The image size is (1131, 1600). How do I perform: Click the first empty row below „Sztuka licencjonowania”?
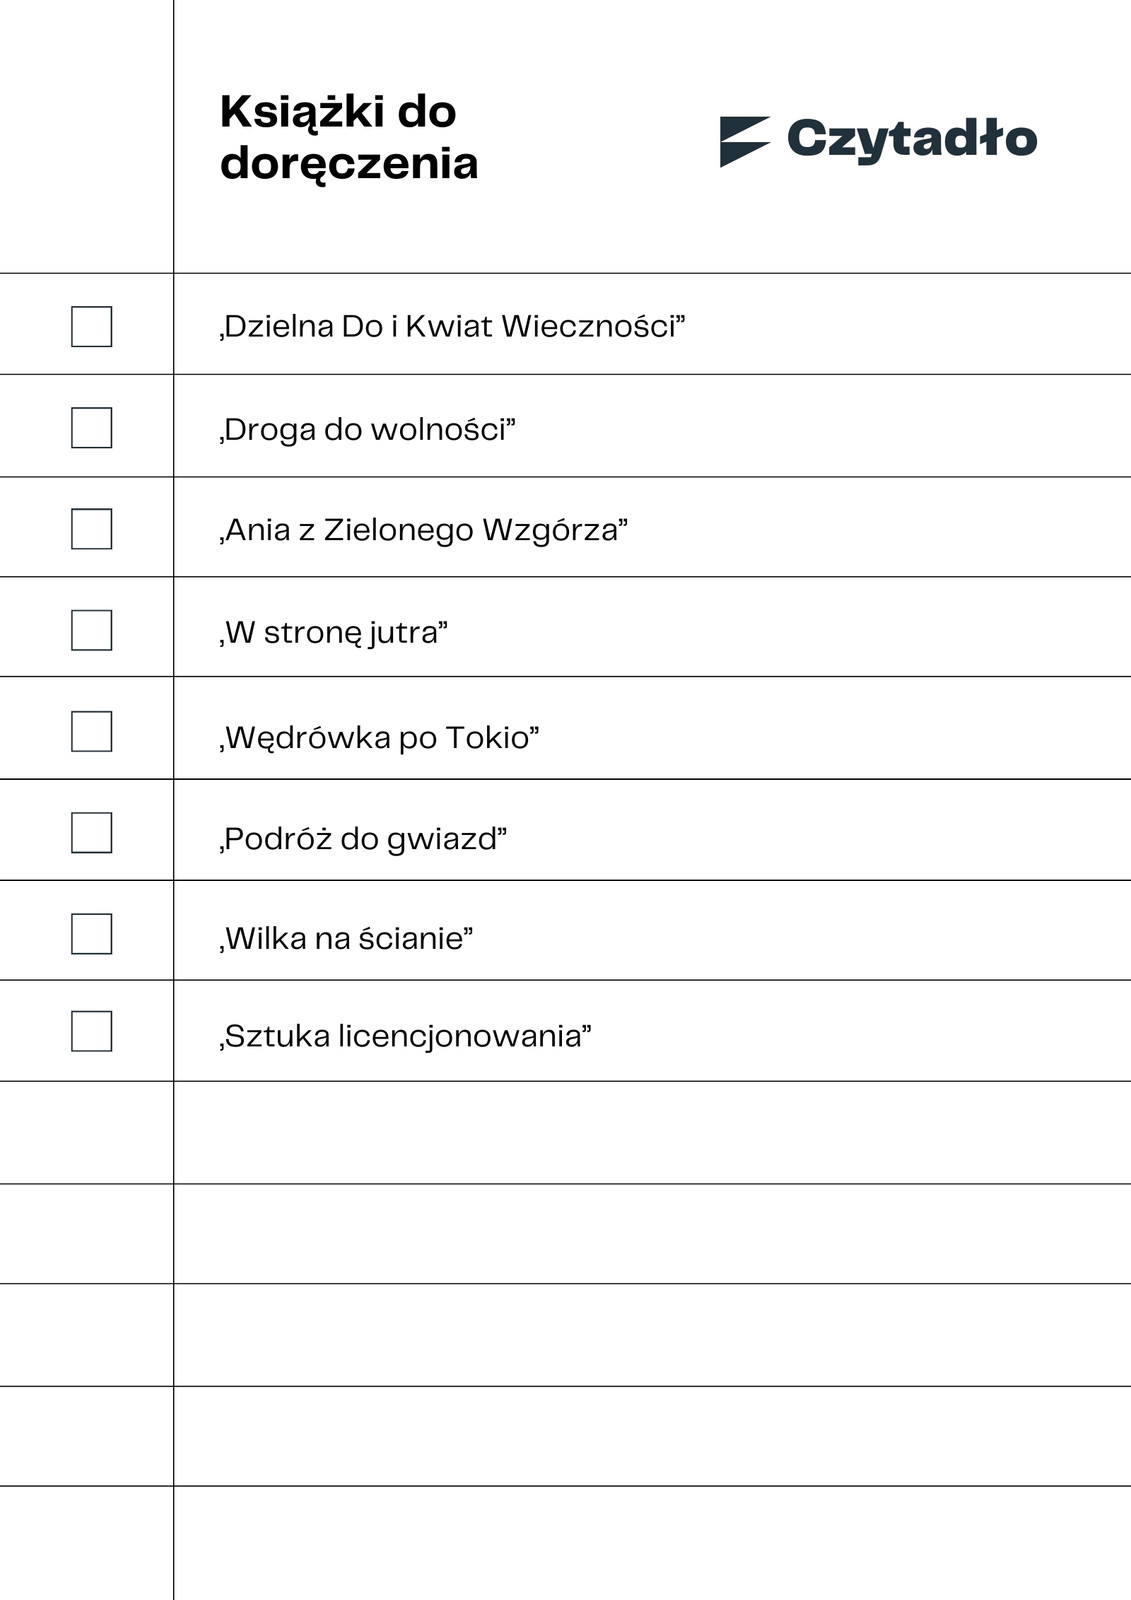(565, 1132)
